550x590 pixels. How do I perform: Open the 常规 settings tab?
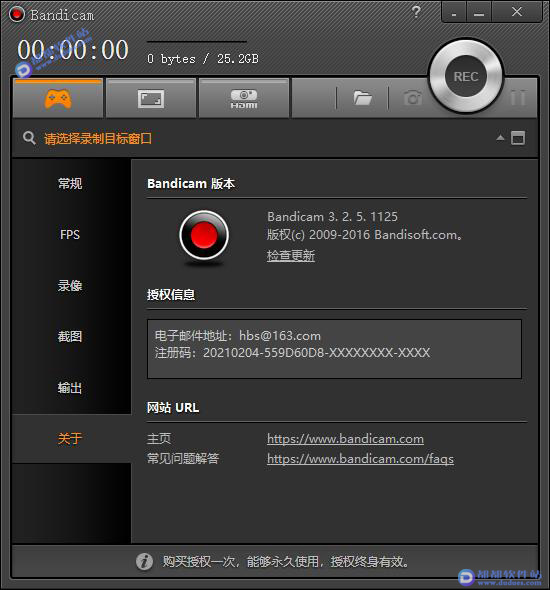point(70,184)
